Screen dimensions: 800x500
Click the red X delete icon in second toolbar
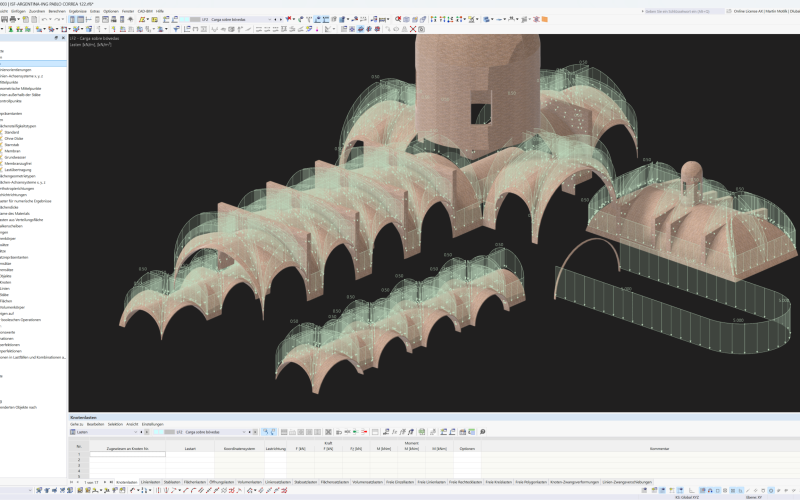click(413, 29)
